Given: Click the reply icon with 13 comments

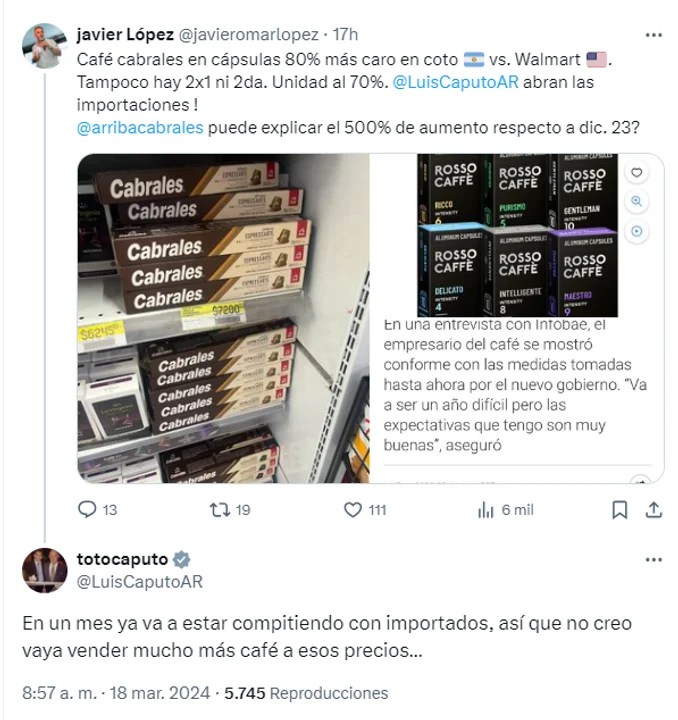Looking at the screenshot, I should 87,510.
